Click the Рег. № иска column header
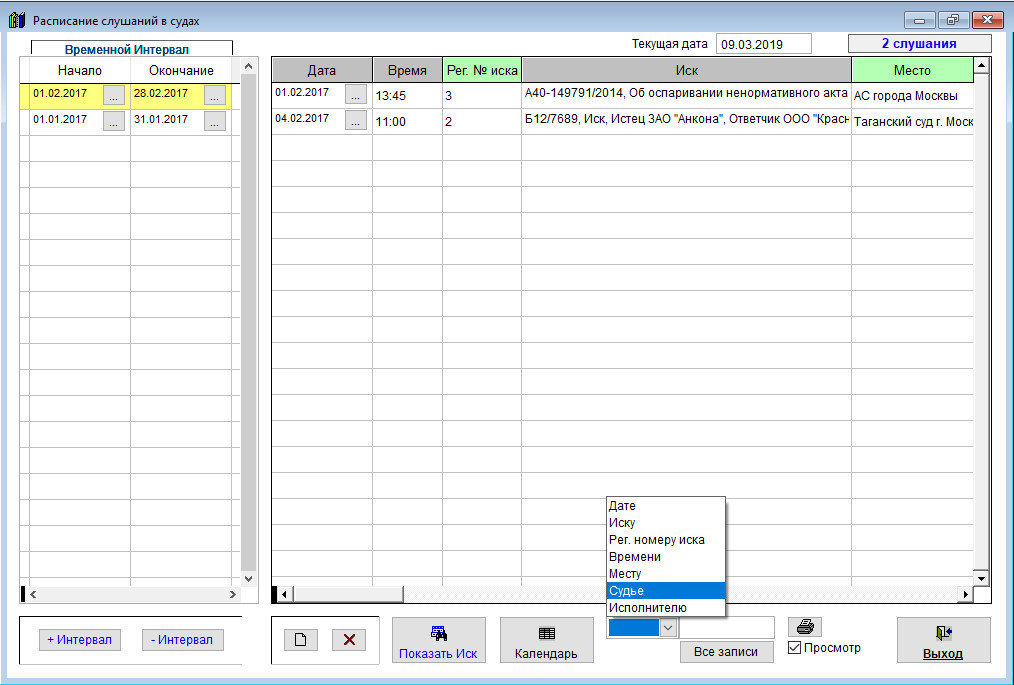1014x685 pixels. (482, 70)
